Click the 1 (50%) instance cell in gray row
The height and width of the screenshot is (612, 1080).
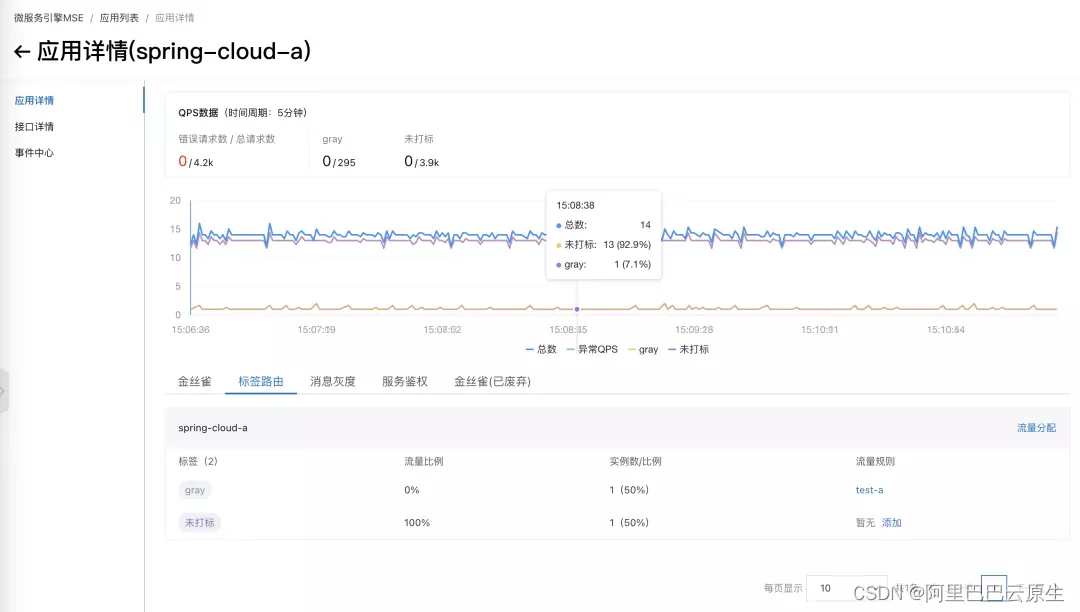tap(629, 490)
